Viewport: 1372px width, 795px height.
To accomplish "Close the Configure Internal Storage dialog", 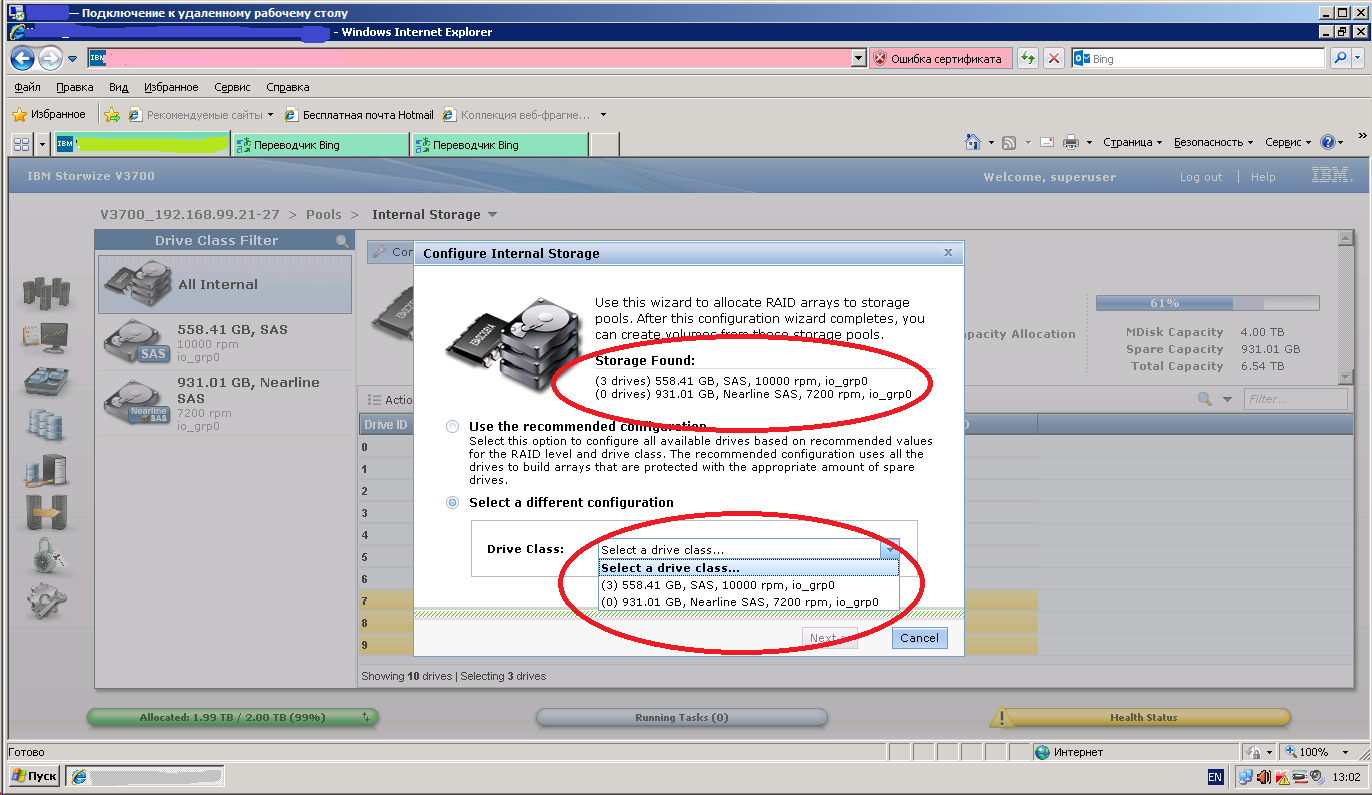I will (x=948, y=253).
